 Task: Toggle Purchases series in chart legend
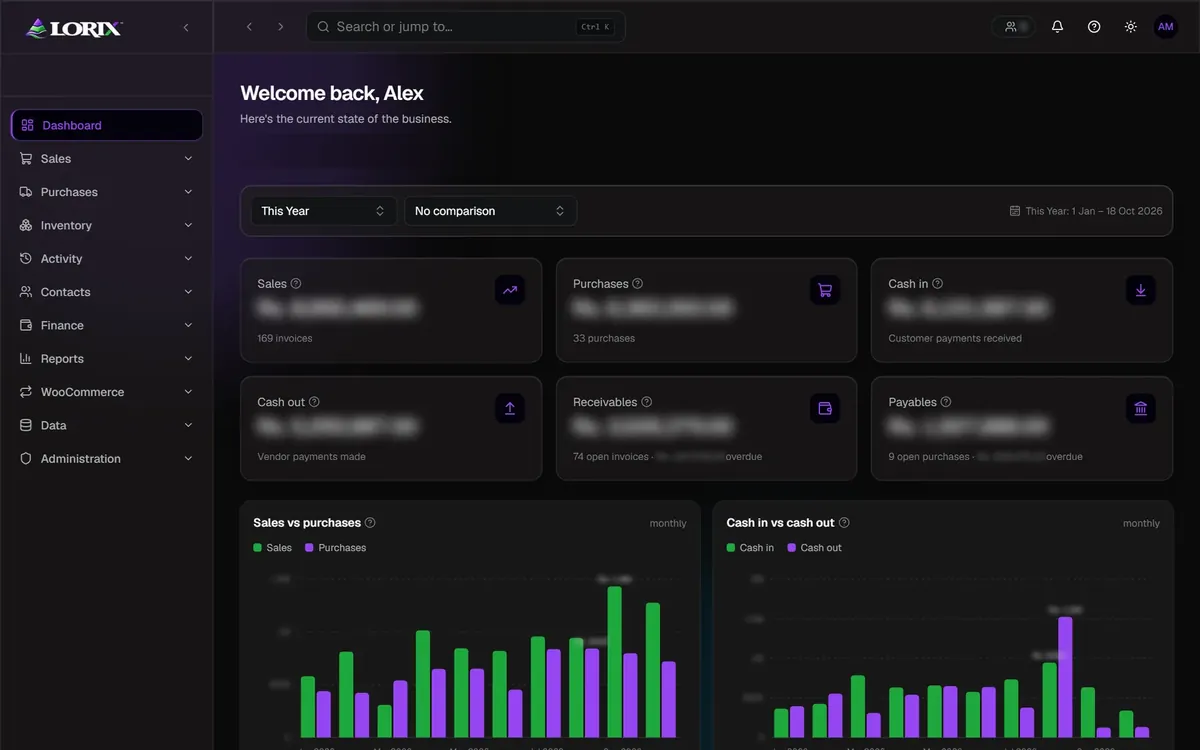click(336, 548)
